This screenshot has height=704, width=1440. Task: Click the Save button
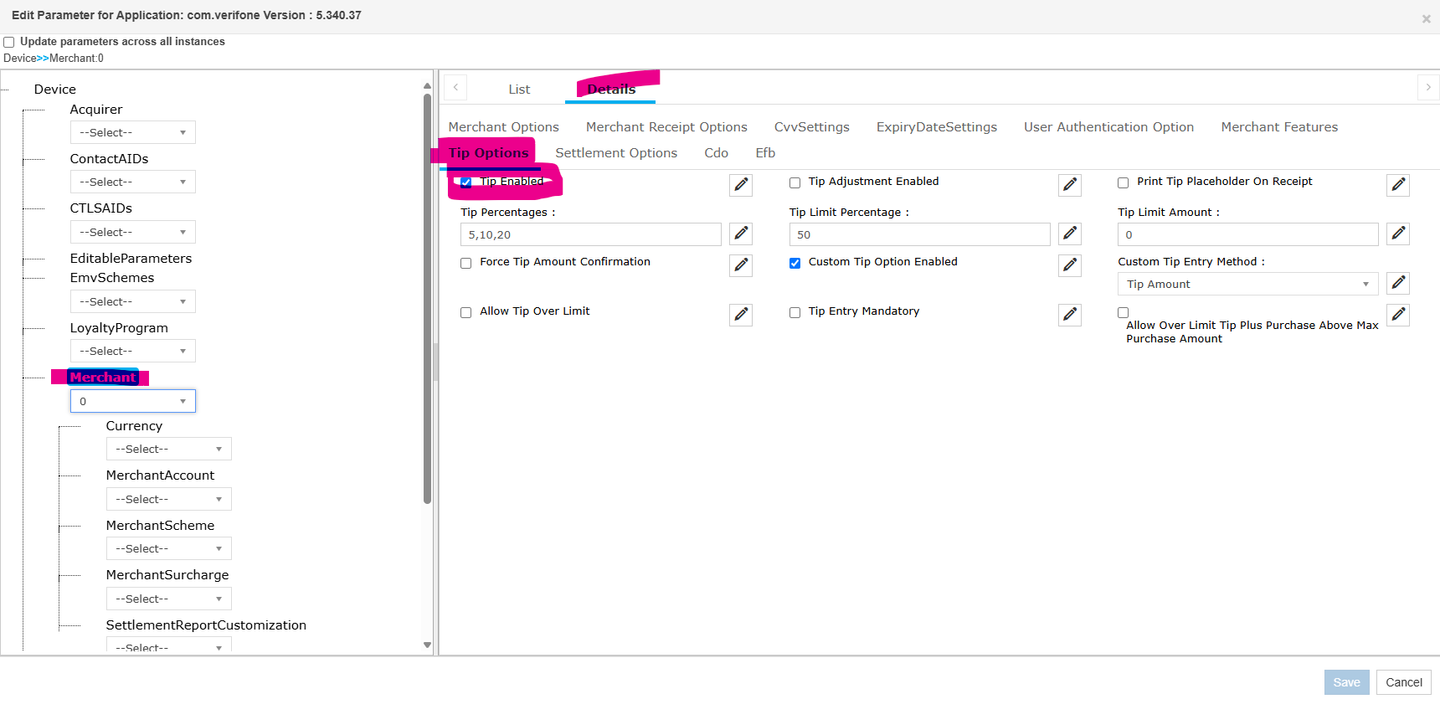click(1347, 682)
